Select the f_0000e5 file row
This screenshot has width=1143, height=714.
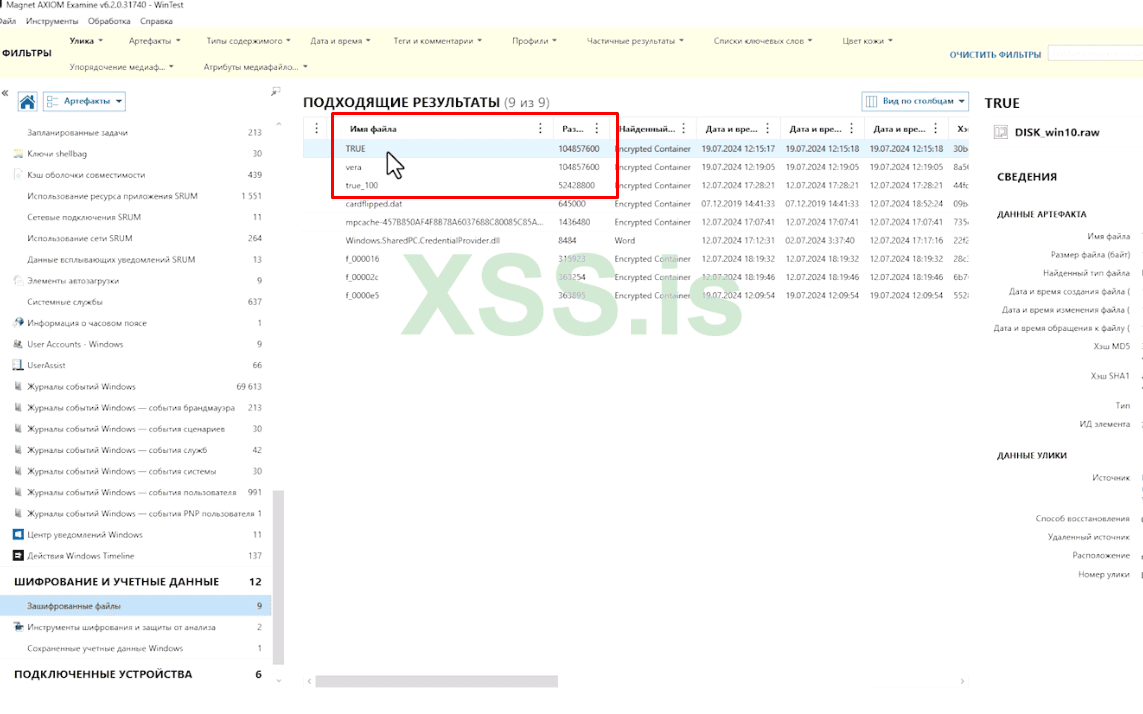click(x=636, y=295)
